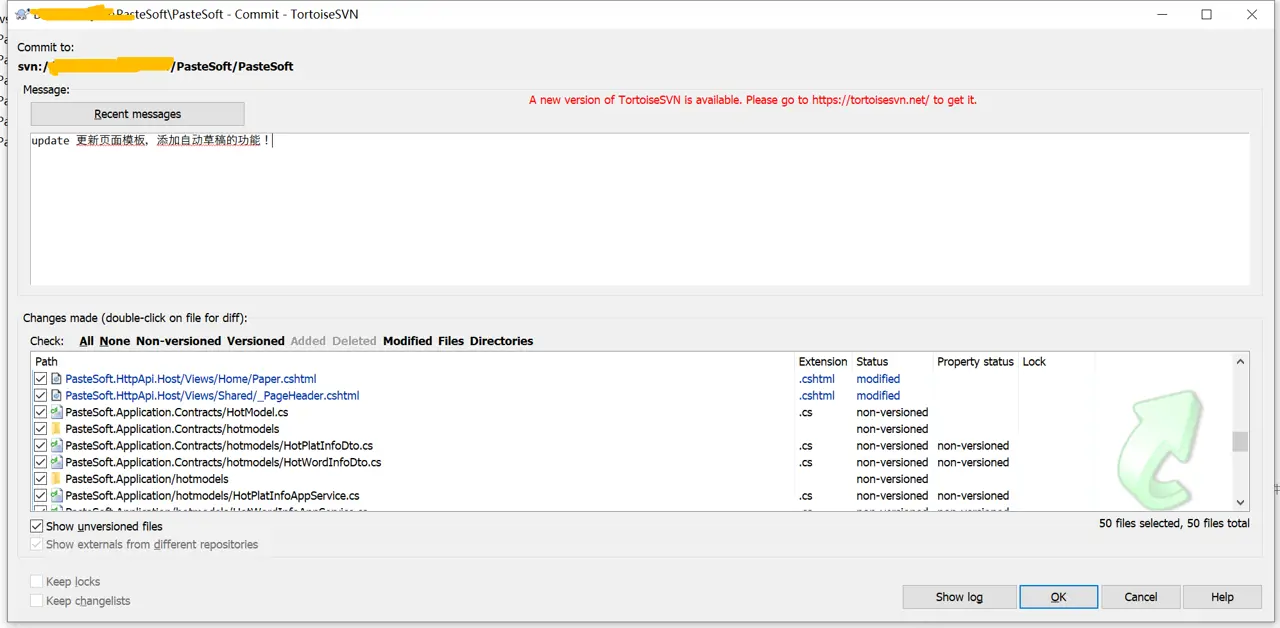Viewport: 1280px width, 628px height.
Task: Click the HotPlatInfoDto.cs file icon
Action: point(56,446)
